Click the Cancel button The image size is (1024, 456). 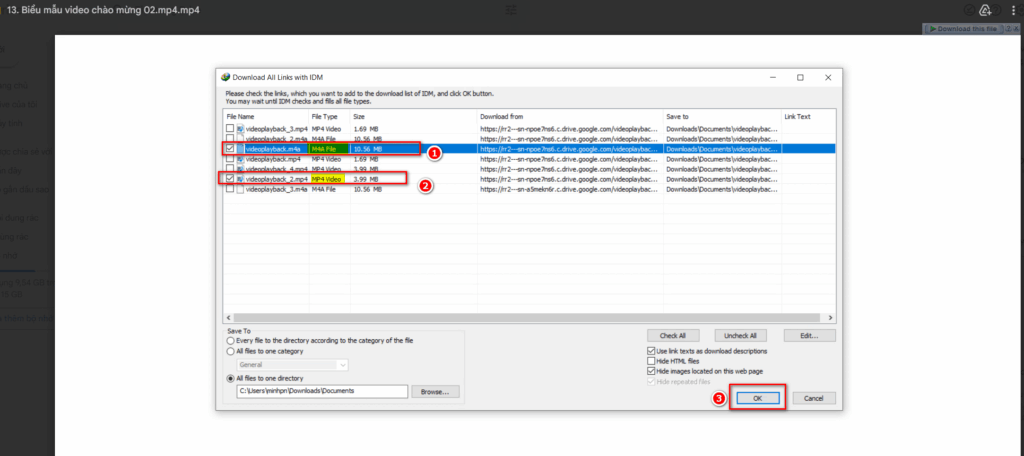814,398
